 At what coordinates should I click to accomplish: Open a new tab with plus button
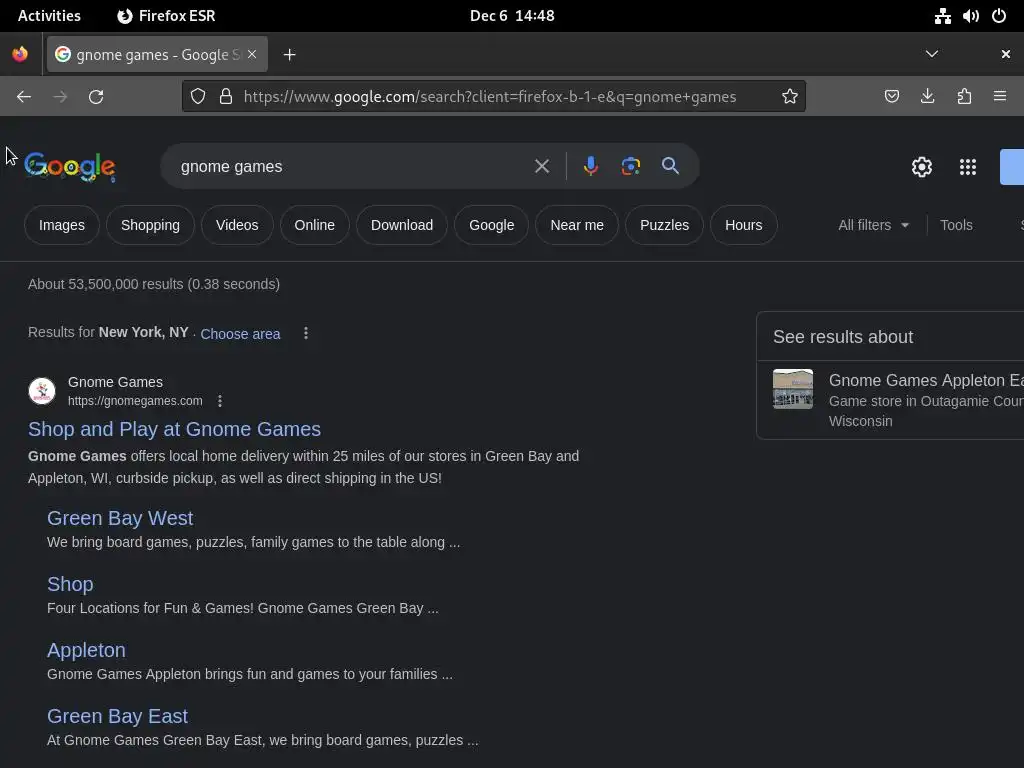289,55
